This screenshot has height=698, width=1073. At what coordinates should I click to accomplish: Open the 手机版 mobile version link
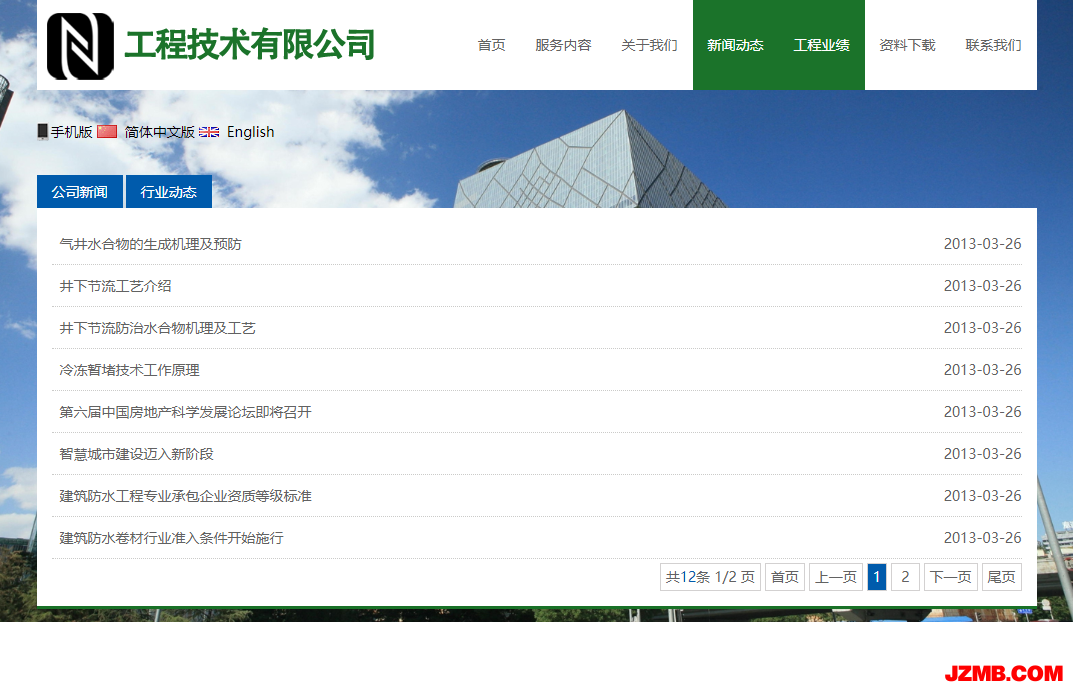click(x=72, y=132)
